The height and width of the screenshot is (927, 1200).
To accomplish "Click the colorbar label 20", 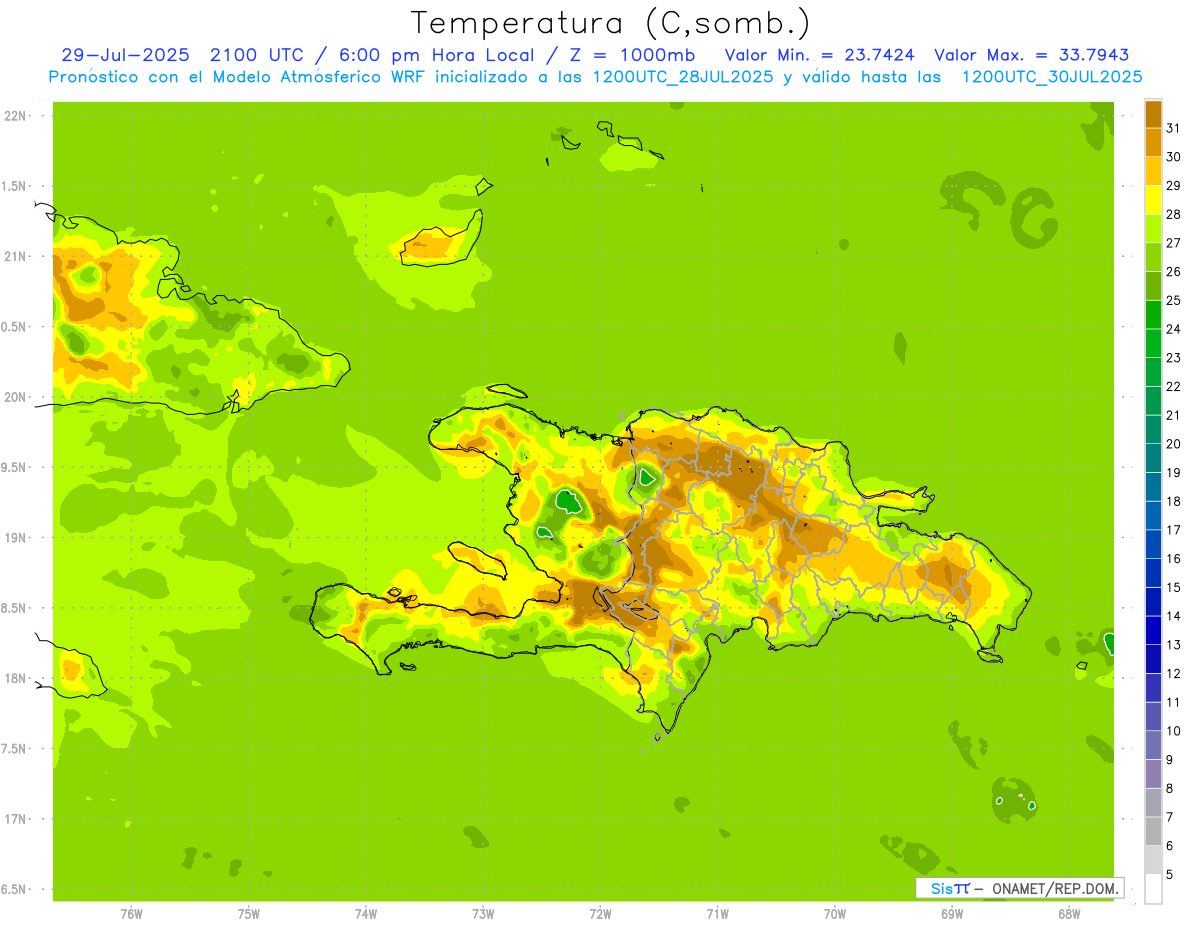I will point(1173,444).
